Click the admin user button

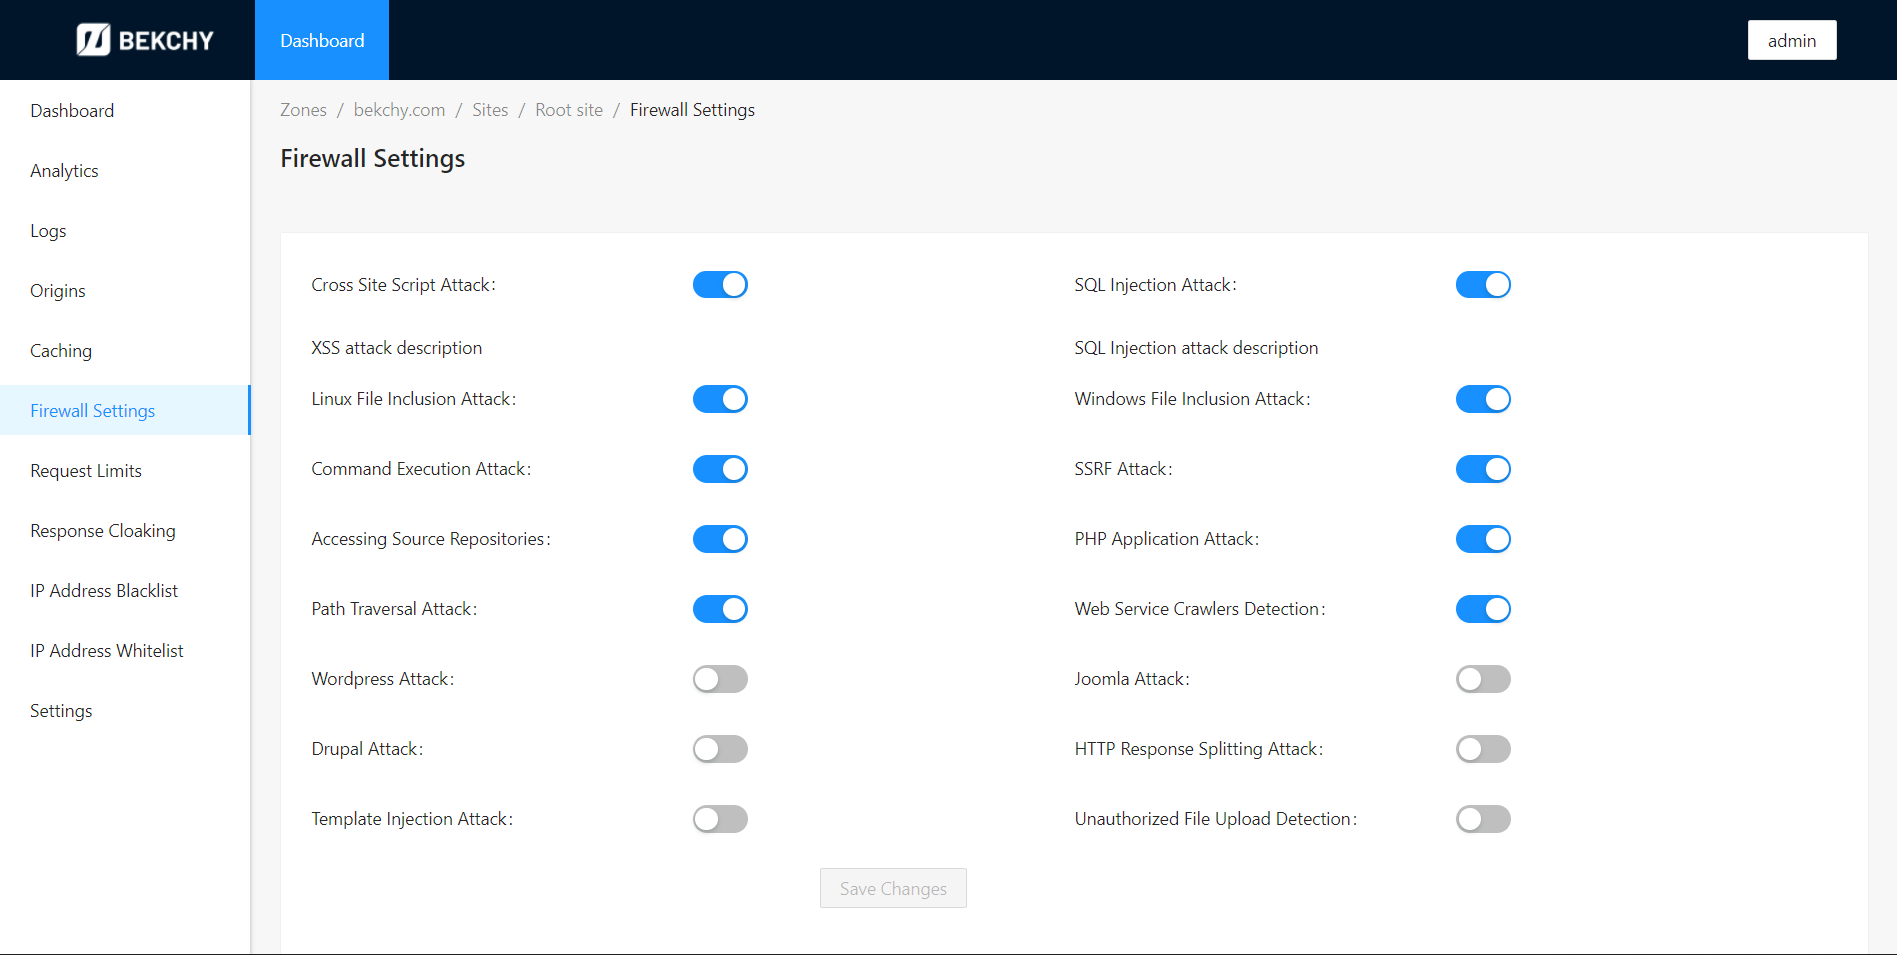1792,40
